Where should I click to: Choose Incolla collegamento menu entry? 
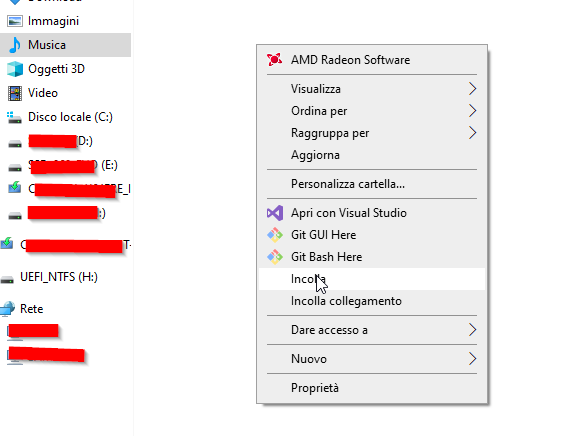(372, 301)
